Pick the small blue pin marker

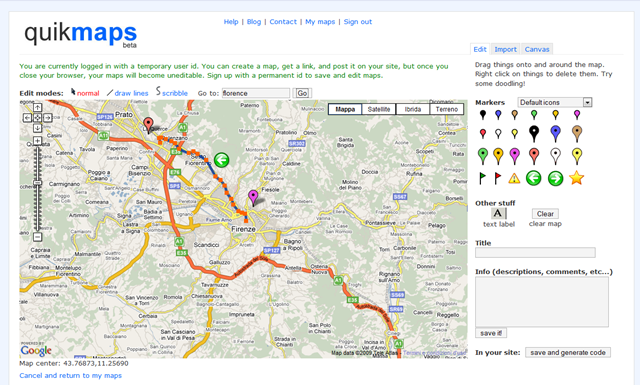[x=498, y=115]
